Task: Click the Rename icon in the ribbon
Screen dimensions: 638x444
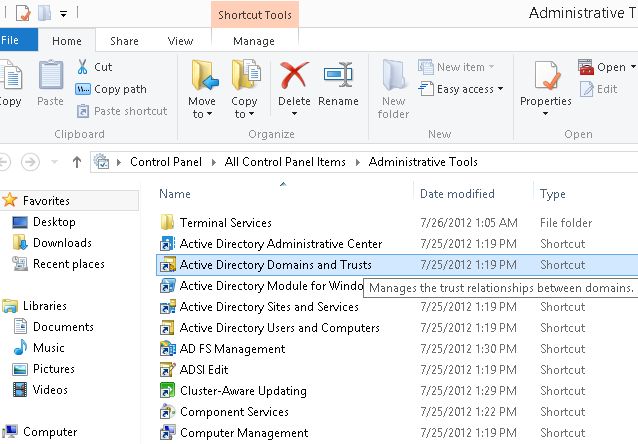Action: tap(338, 76)
